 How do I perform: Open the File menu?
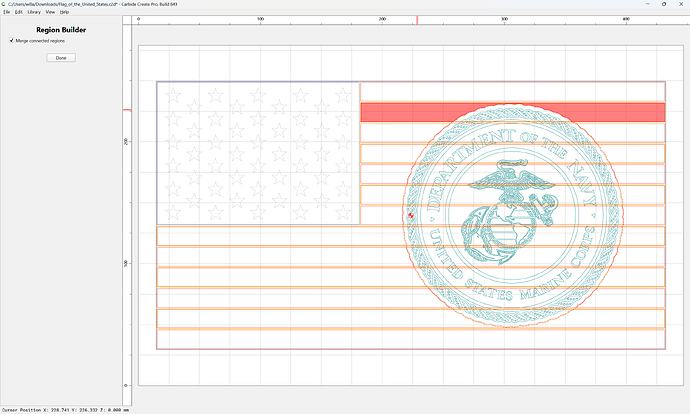[7, 12]
